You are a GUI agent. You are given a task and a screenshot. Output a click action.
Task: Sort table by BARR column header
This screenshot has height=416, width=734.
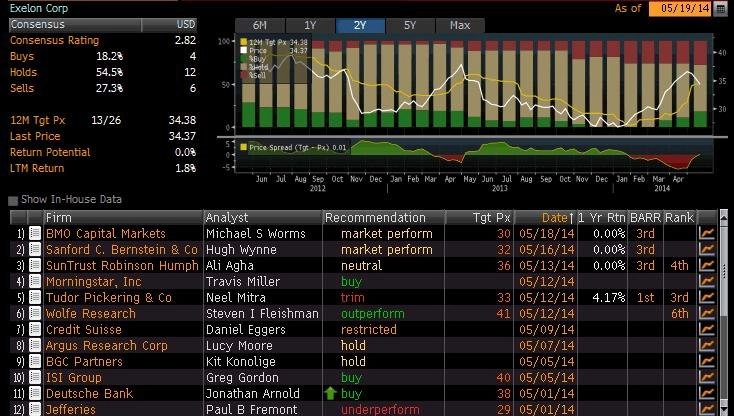(x=645, y=218)
